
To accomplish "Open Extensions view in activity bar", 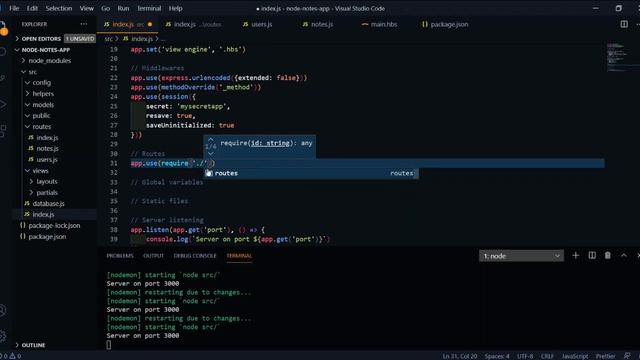I will pyautogui.click(x=3, y=131).
